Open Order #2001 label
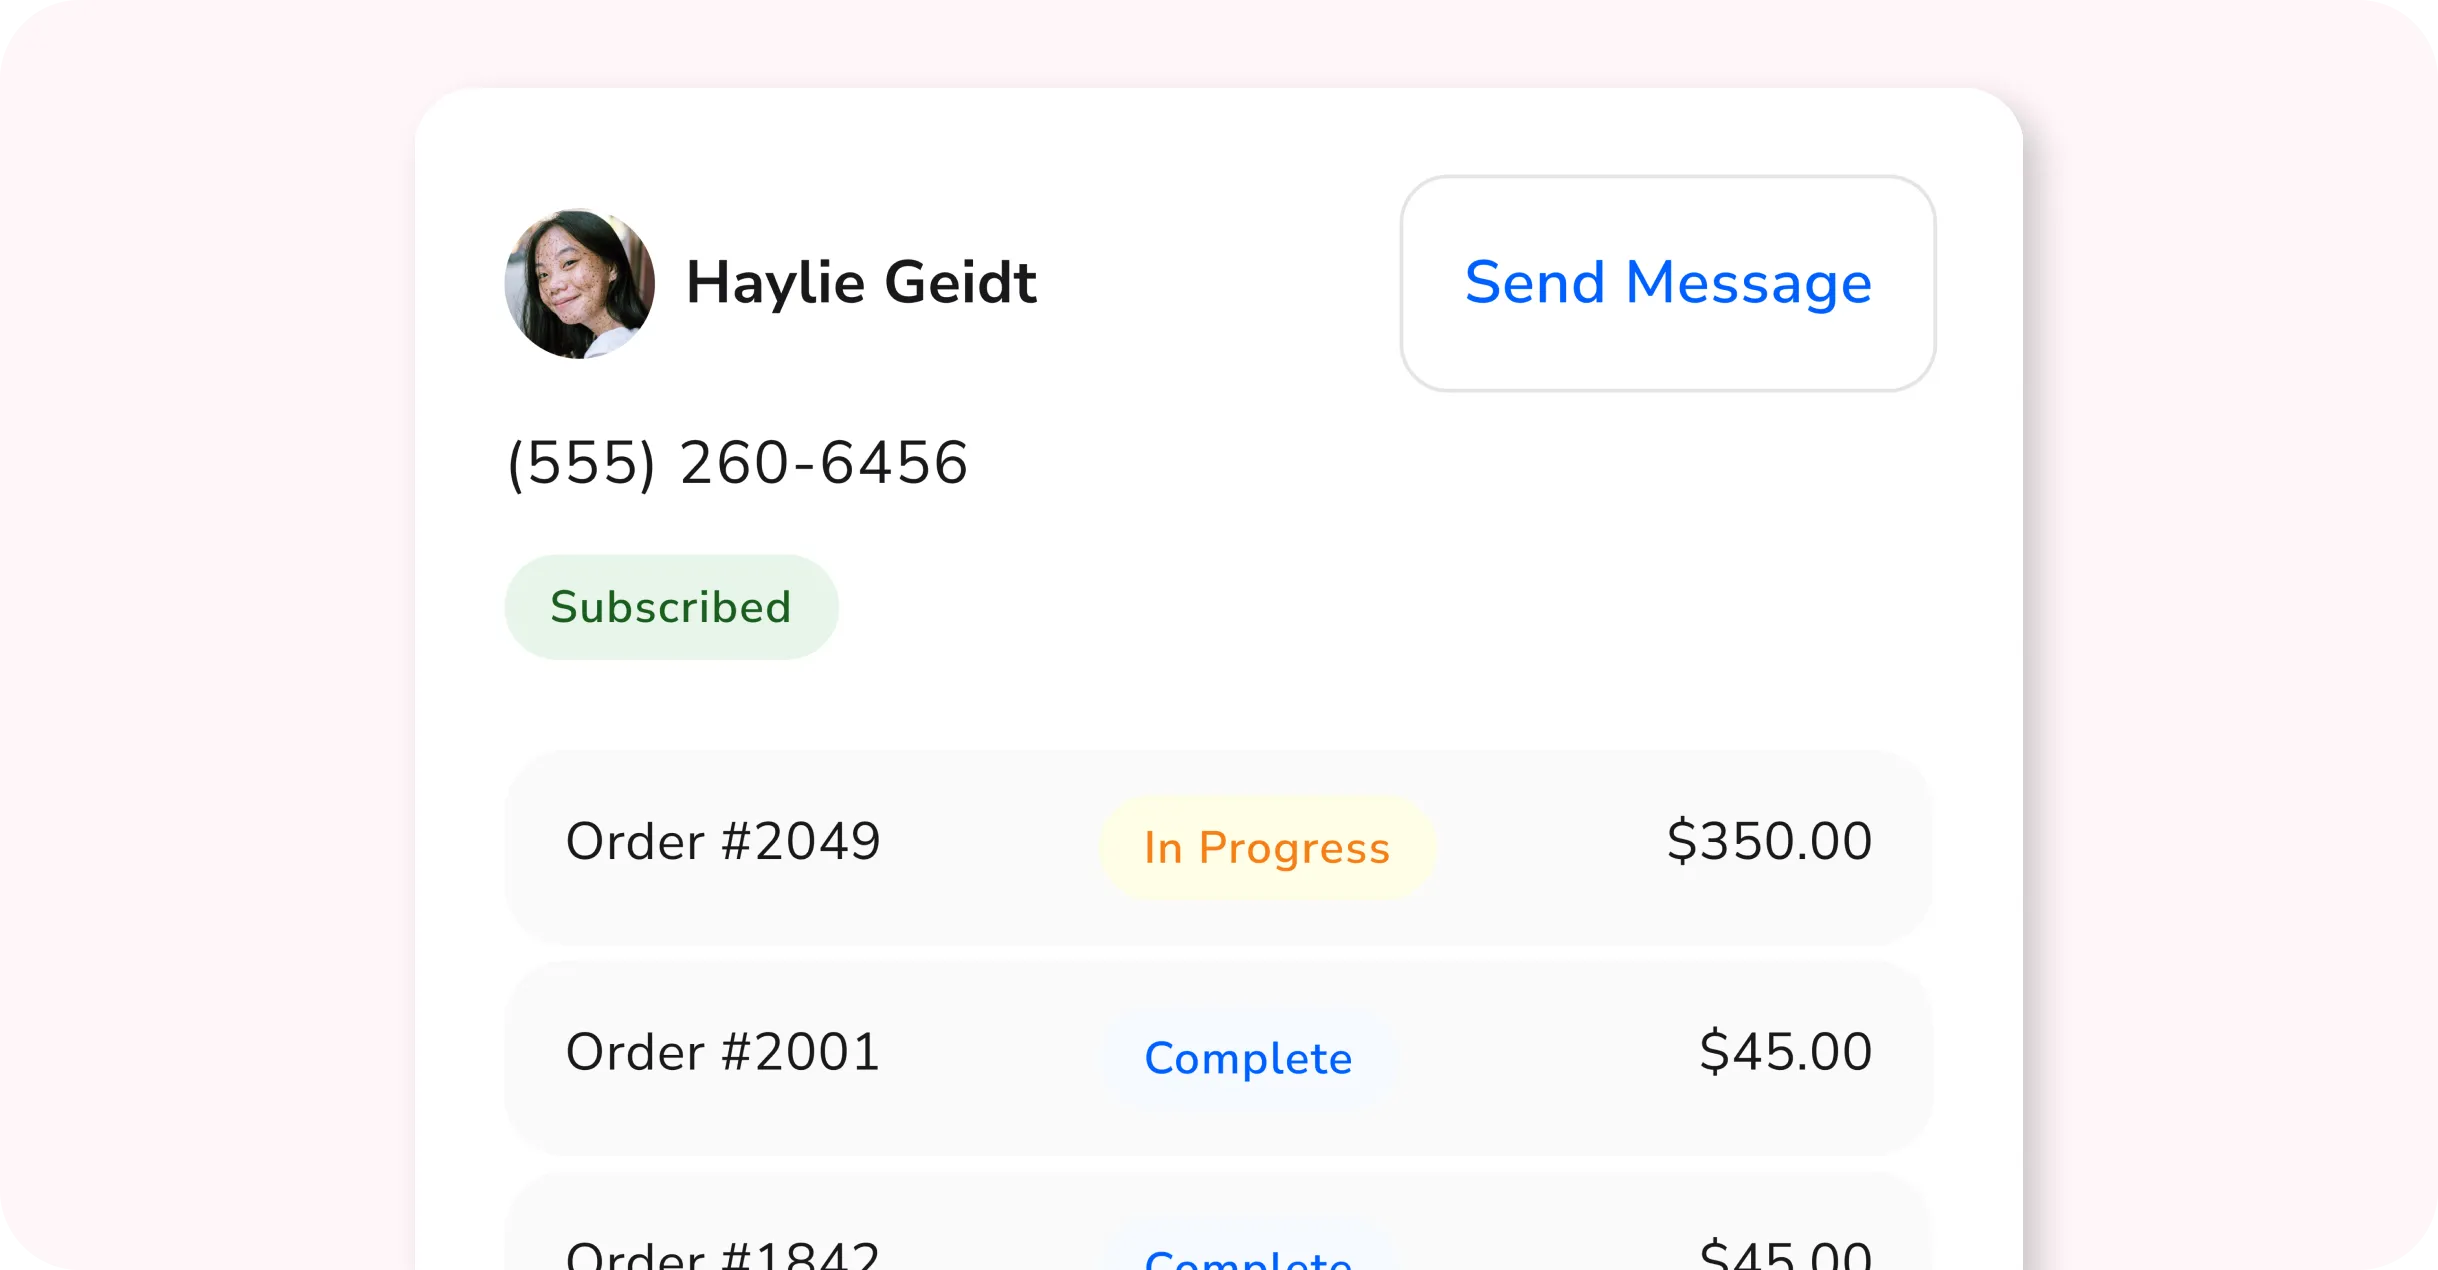The width and height of the screenshot is (2438, 1270). click(x=723, y=1052)
